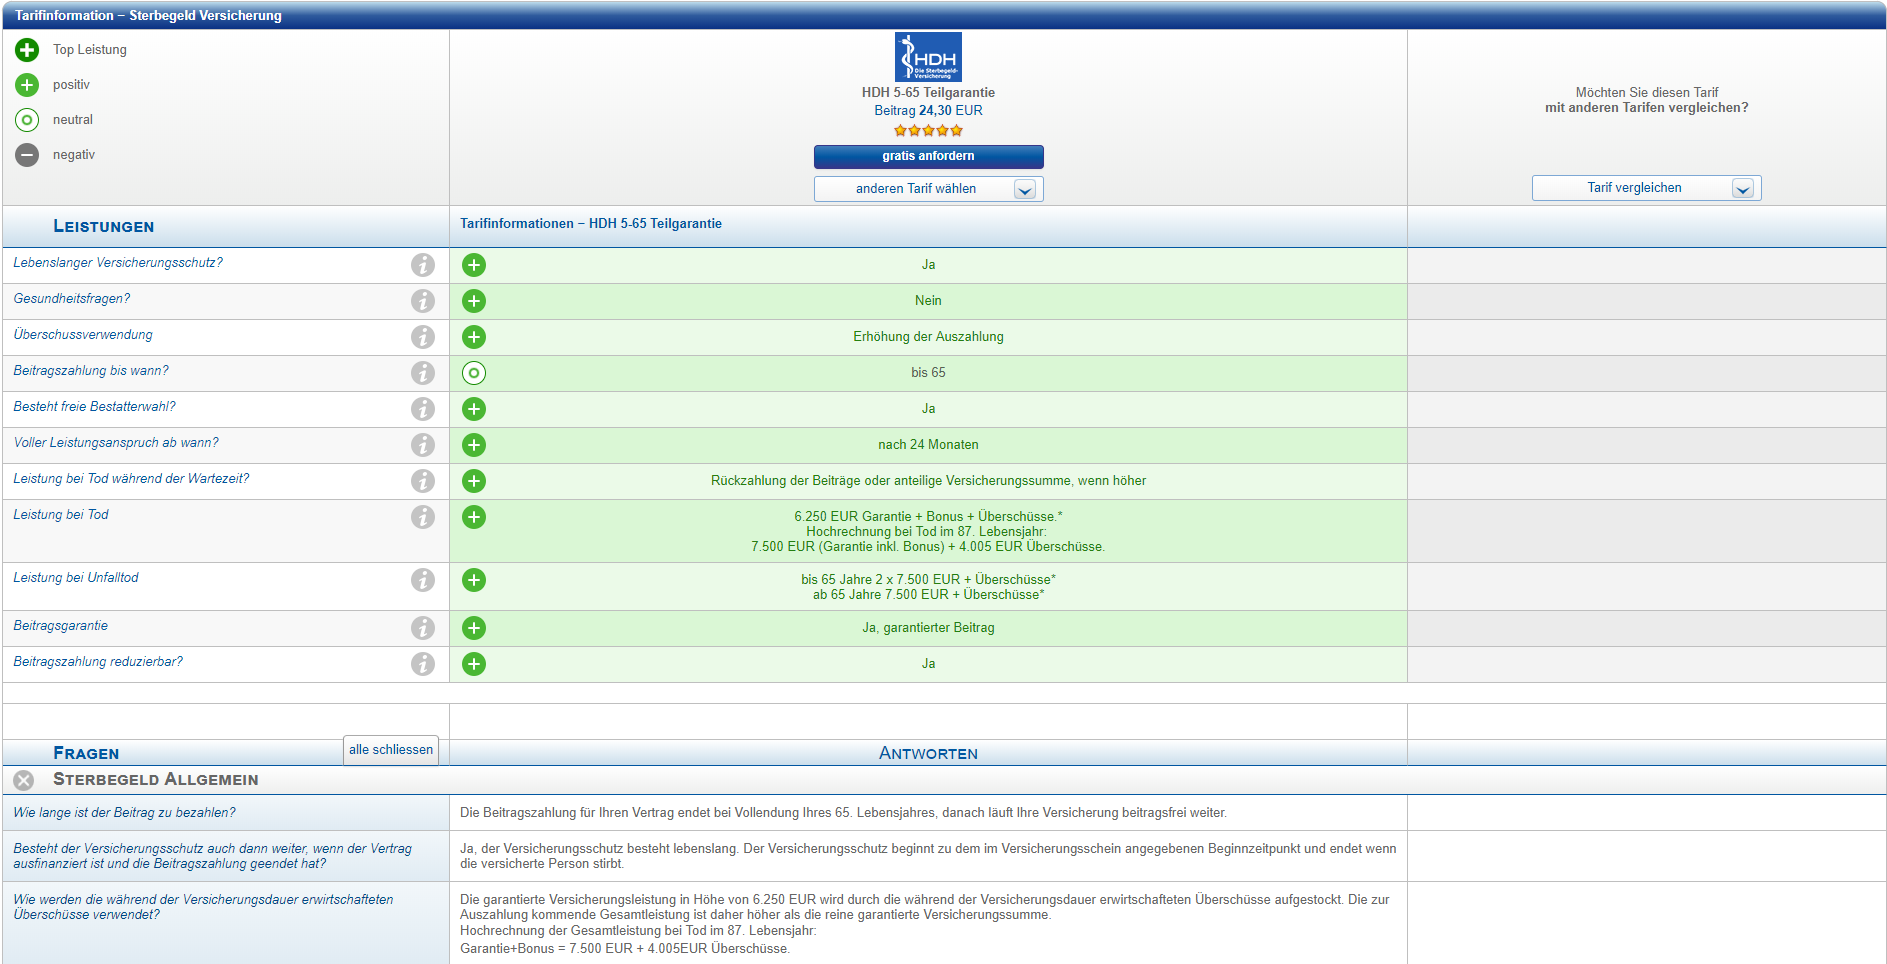Open Beitragsgarantie info icon
The width and height of the screenshot is (1887, 964).
point(423,628)
